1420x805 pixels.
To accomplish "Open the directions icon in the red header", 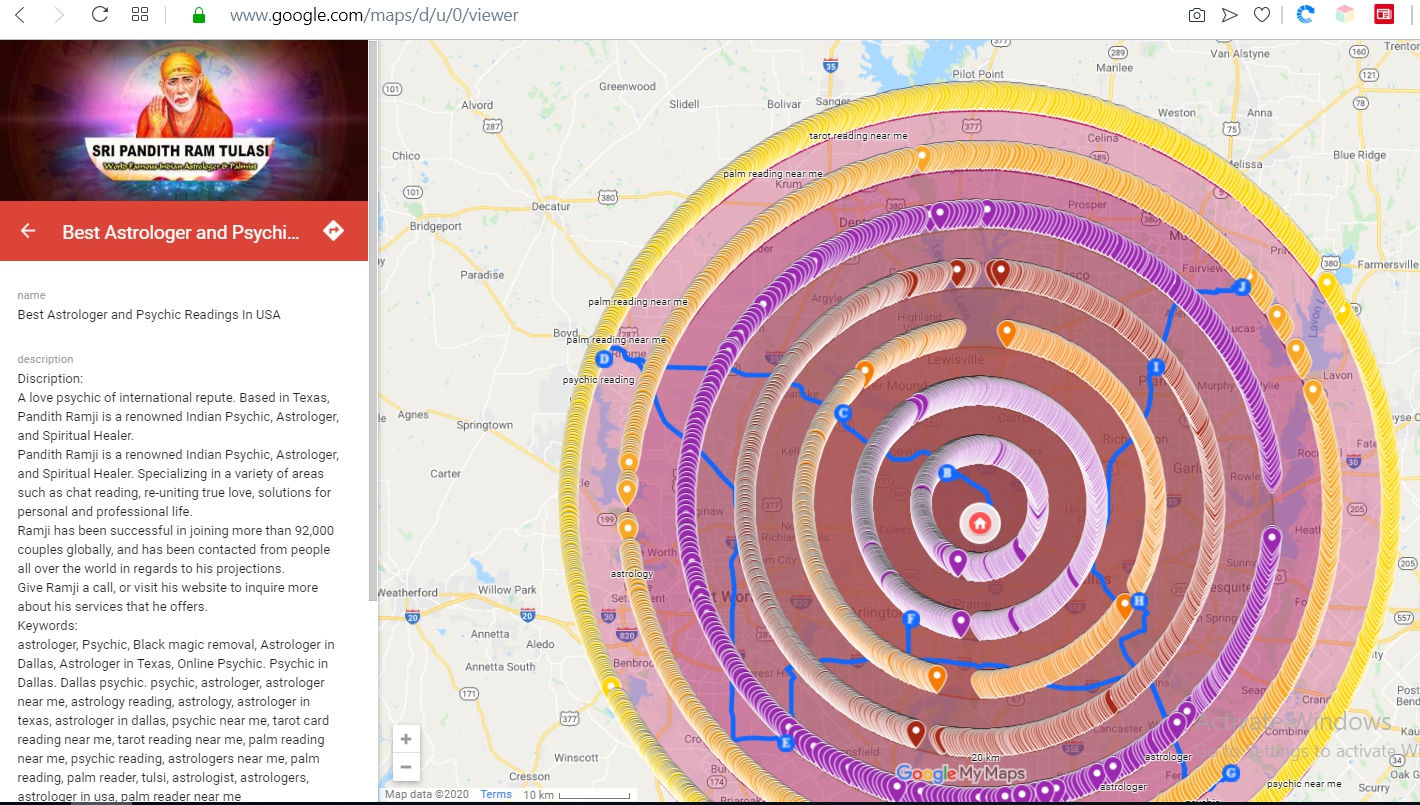I will (333, 230).
